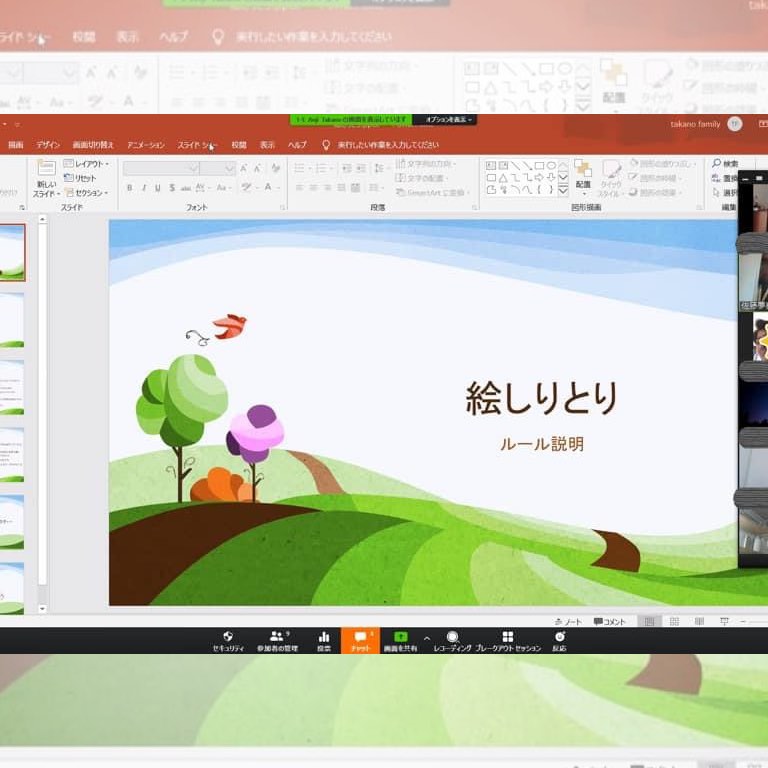Toggle the ノート (Notes) pane
This screenshot has height=768, width=768.
point(568,622)
